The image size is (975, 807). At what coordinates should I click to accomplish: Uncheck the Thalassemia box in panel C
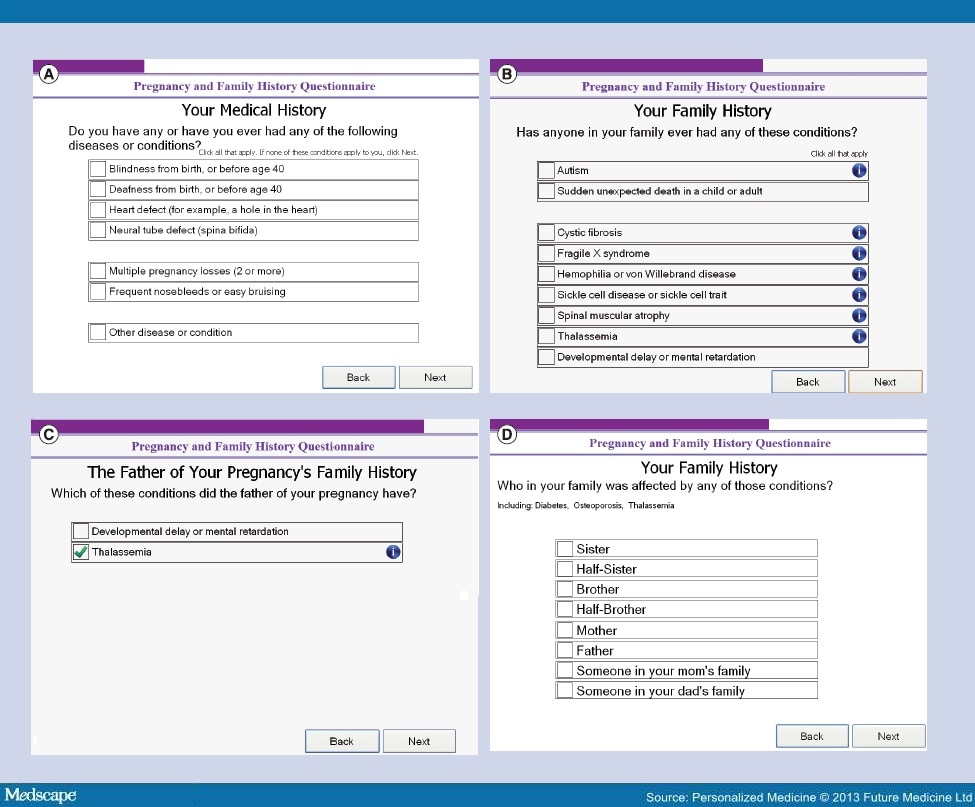(x=80, y=551)
